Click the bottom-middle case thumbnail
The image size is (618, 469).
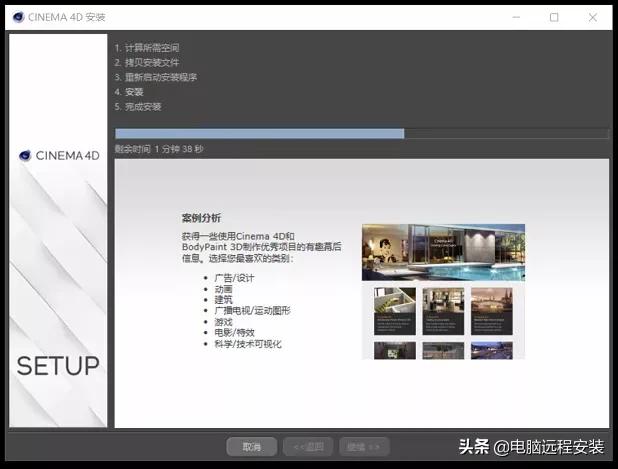(x=443, y=350)
